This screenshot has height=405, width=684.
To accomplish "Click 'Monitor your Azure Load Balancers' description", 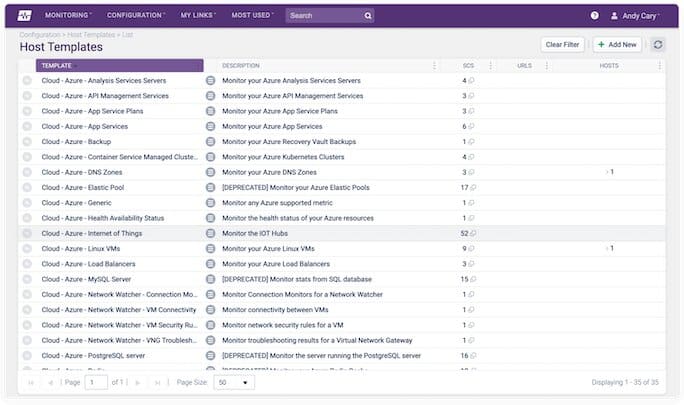I will coord(276,264).
